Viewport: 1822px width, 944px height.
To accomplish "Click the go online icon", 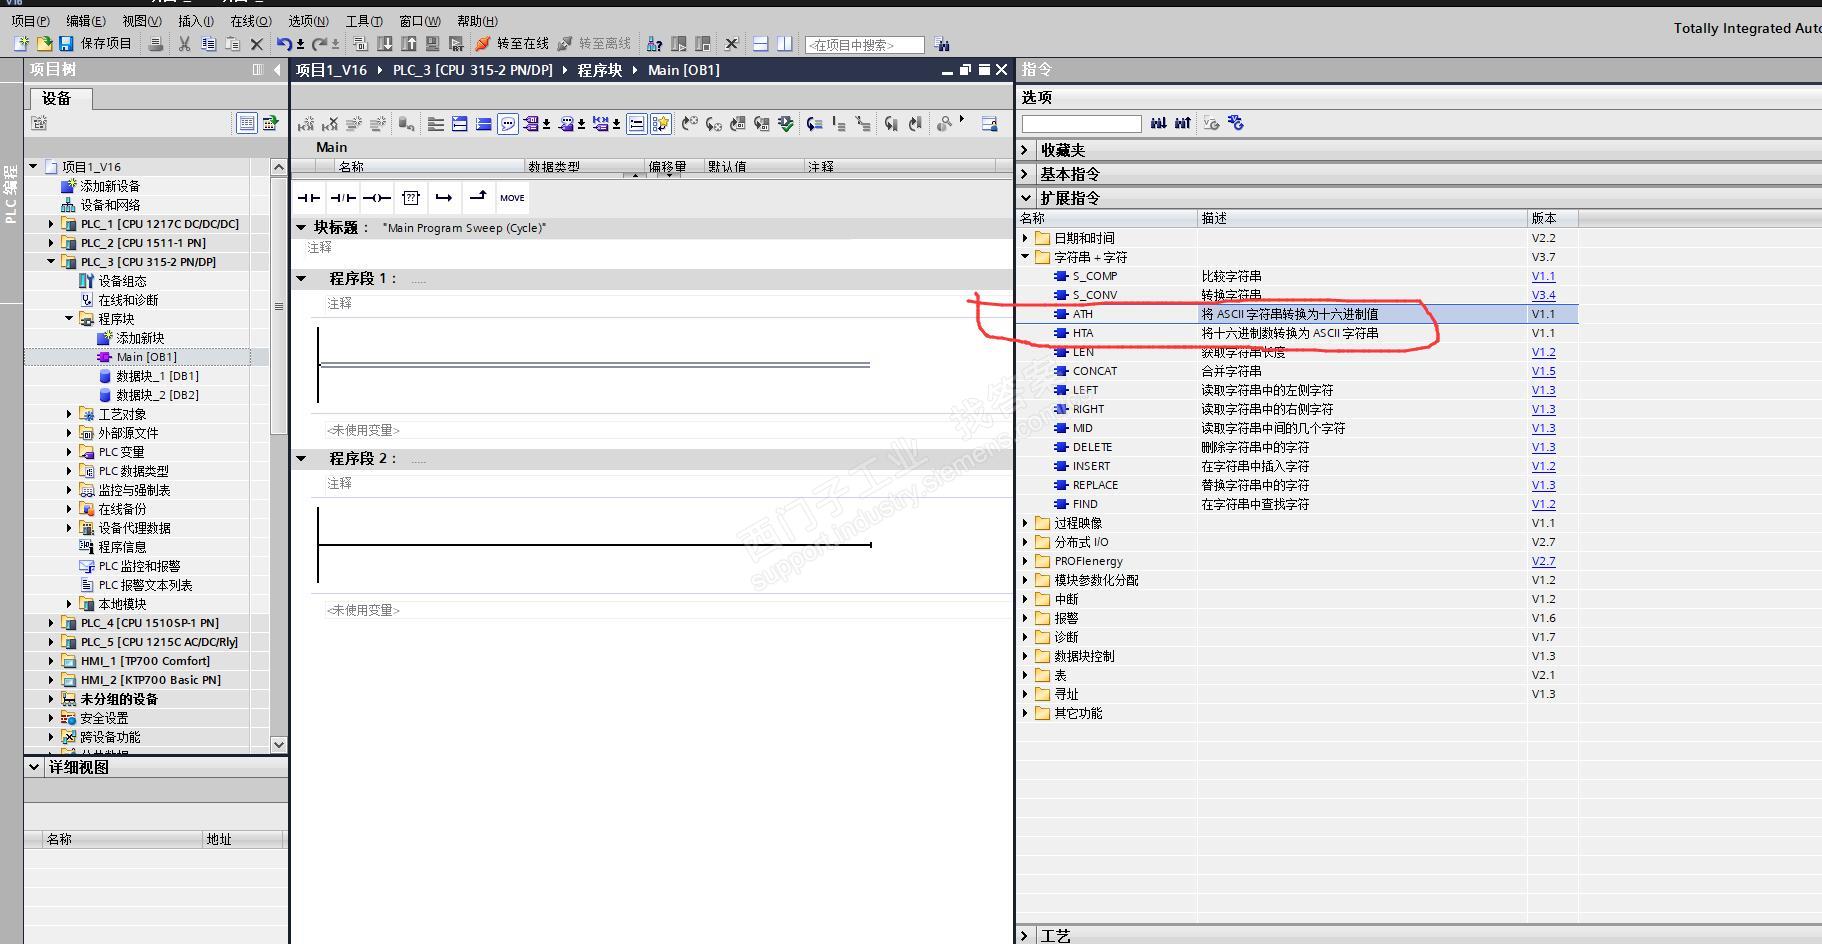I will pyautogui.click(x=483, y=44).
